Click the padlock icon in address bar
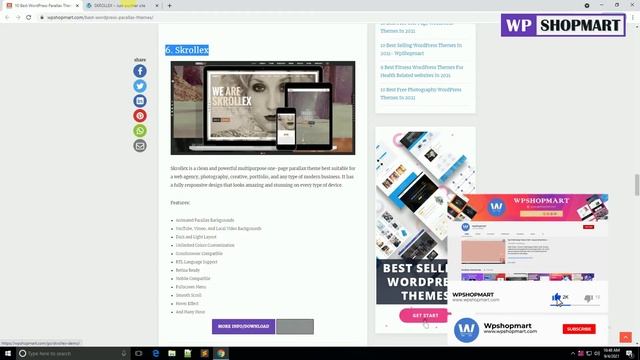Screen dimensions: 640x360 coord(42,18)
